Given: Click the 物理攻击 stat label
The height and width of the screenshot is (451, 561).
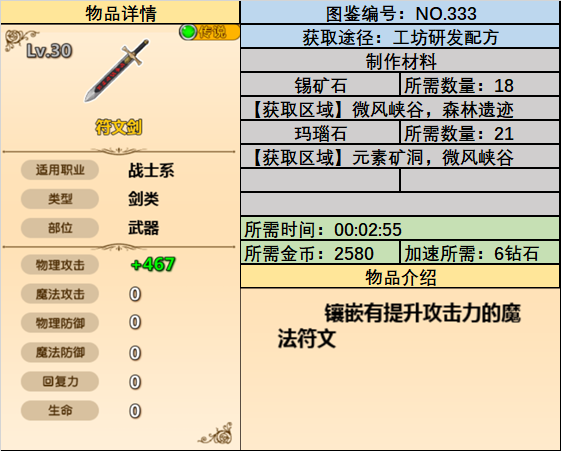Looking at the screenshot, I should click(x=60, y=265).
